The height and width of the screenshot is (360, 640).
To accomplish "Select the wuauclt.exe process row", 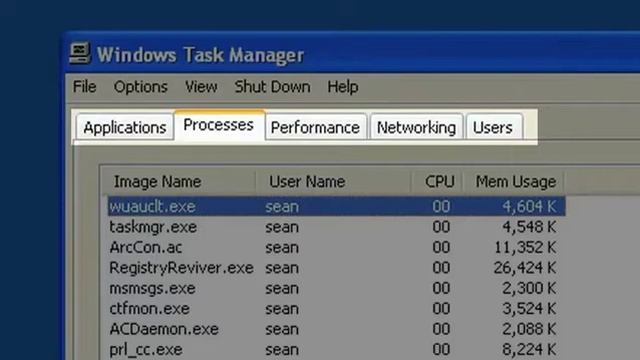I will pyautogui.click(x=337, y=206).
